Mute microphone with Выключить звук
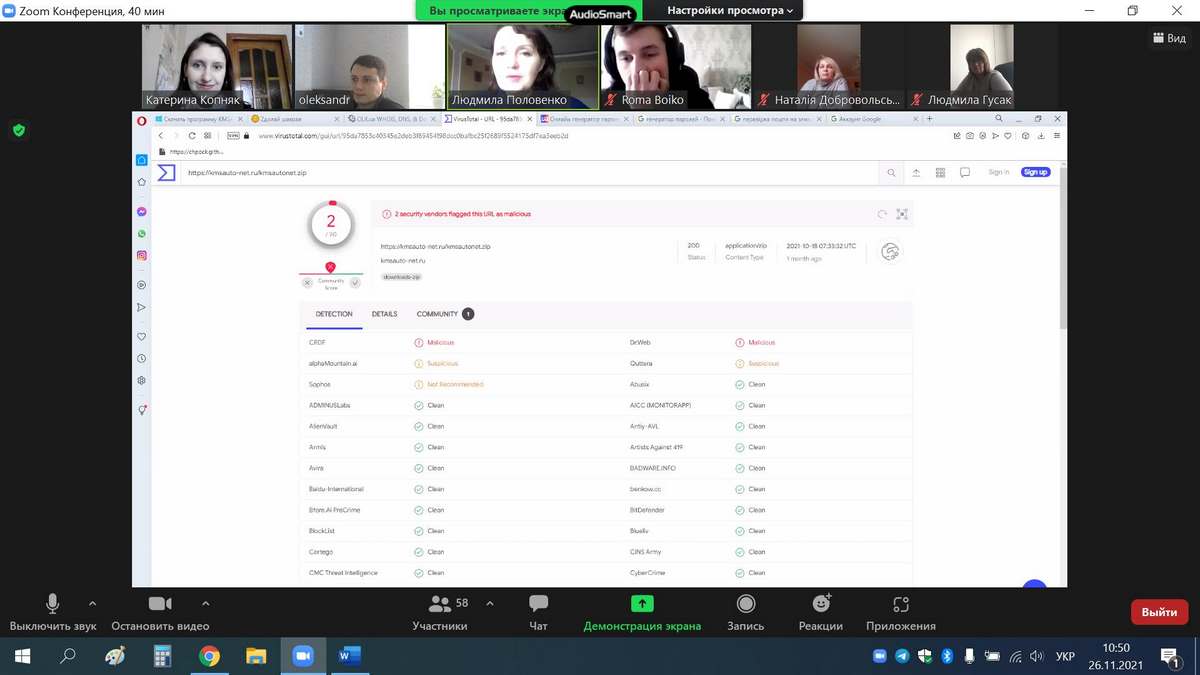The image size is (1200, 675). tap(52, 605)
